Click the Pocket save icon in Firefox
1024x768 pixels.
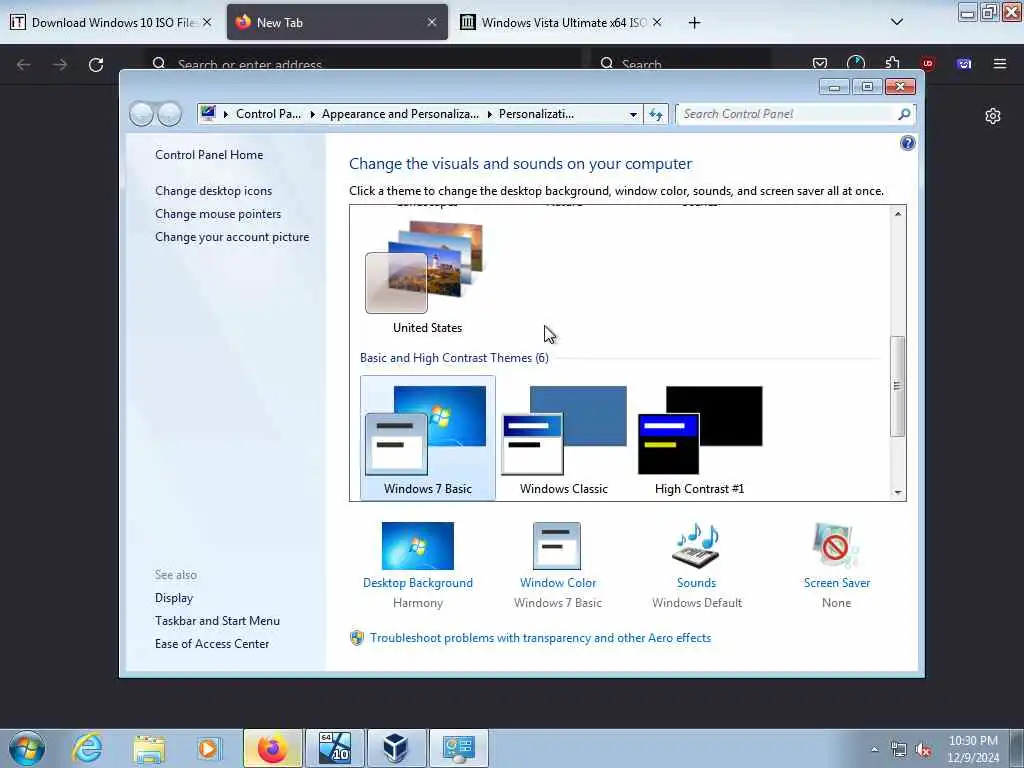pyautogui.click(x=820, y=63)
